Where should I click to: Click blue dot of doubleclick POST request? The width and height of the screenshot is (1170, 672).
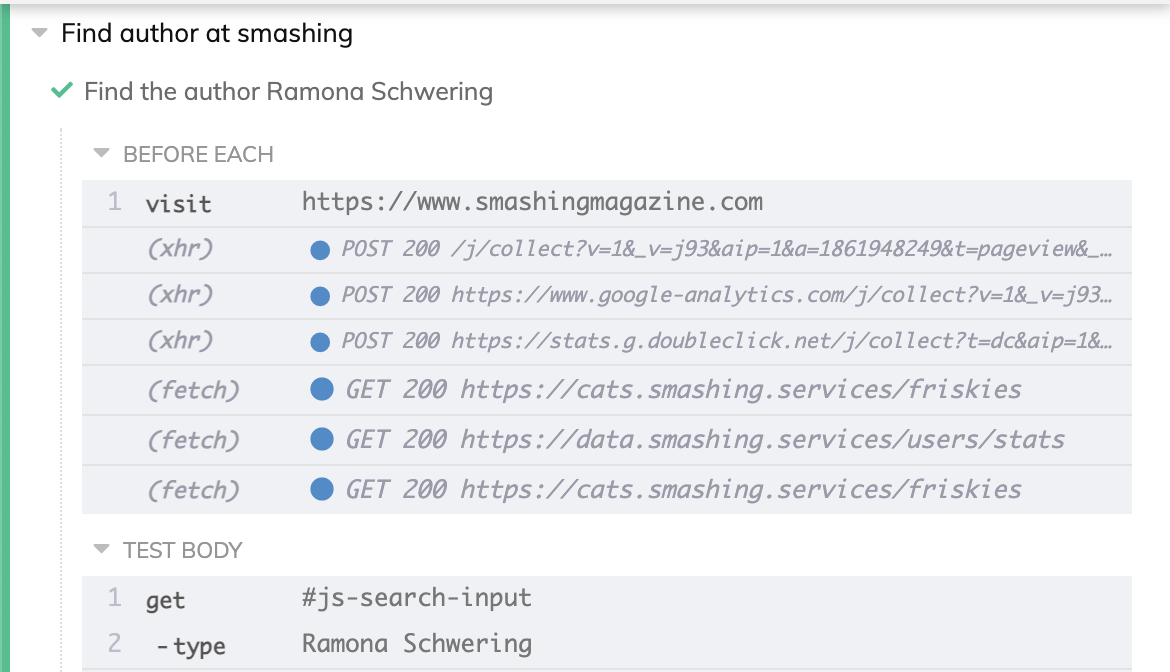320,342
